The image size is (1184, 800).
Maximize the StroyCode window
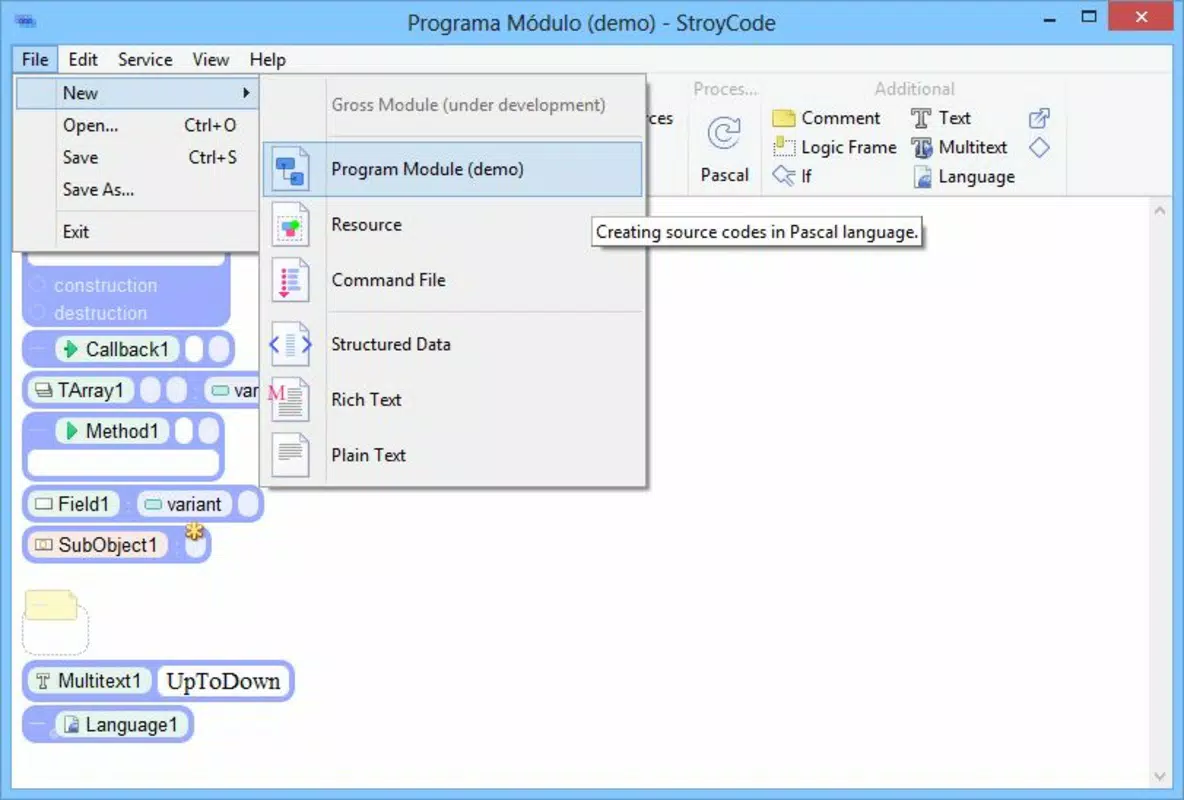pos(1088,17)
